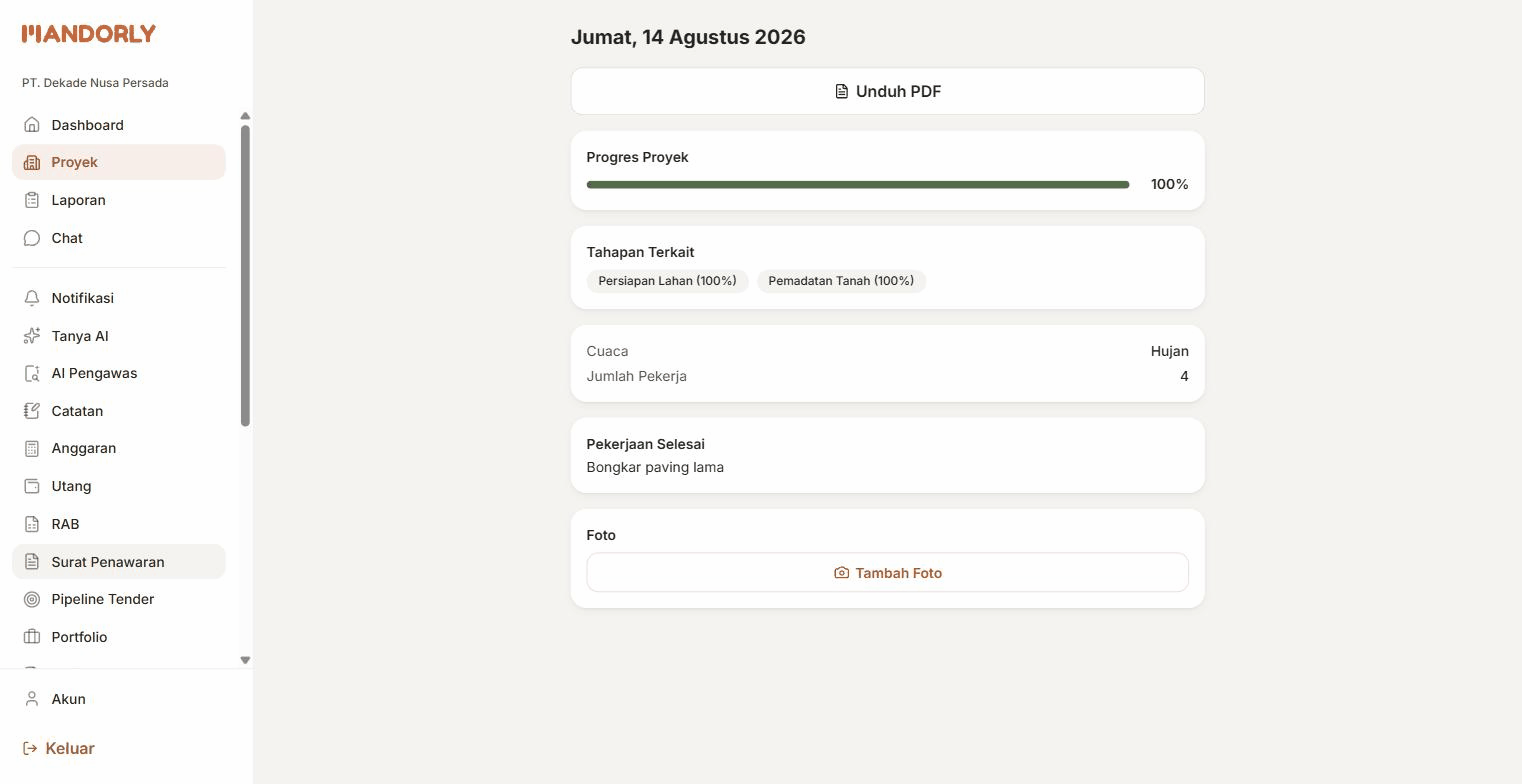This screenshot has height=784, width=1522.
Task: Open the Catatan label in sidebar
Action: coord(77,411)
